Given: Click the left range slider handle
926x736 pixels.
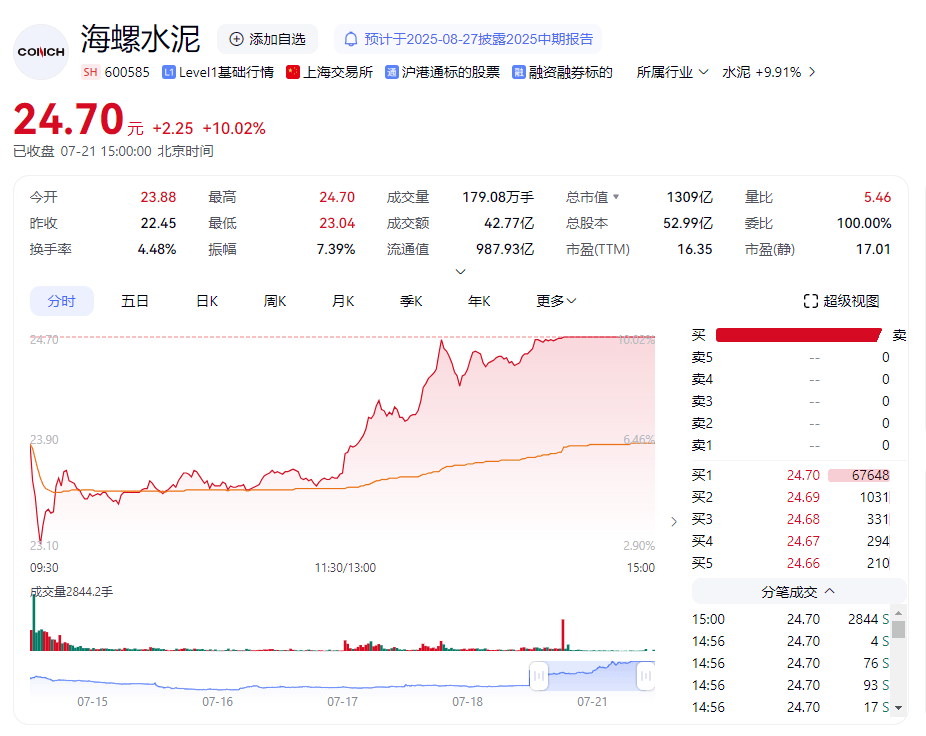Looking at the screenshot, I should click(x=539, y=676).
